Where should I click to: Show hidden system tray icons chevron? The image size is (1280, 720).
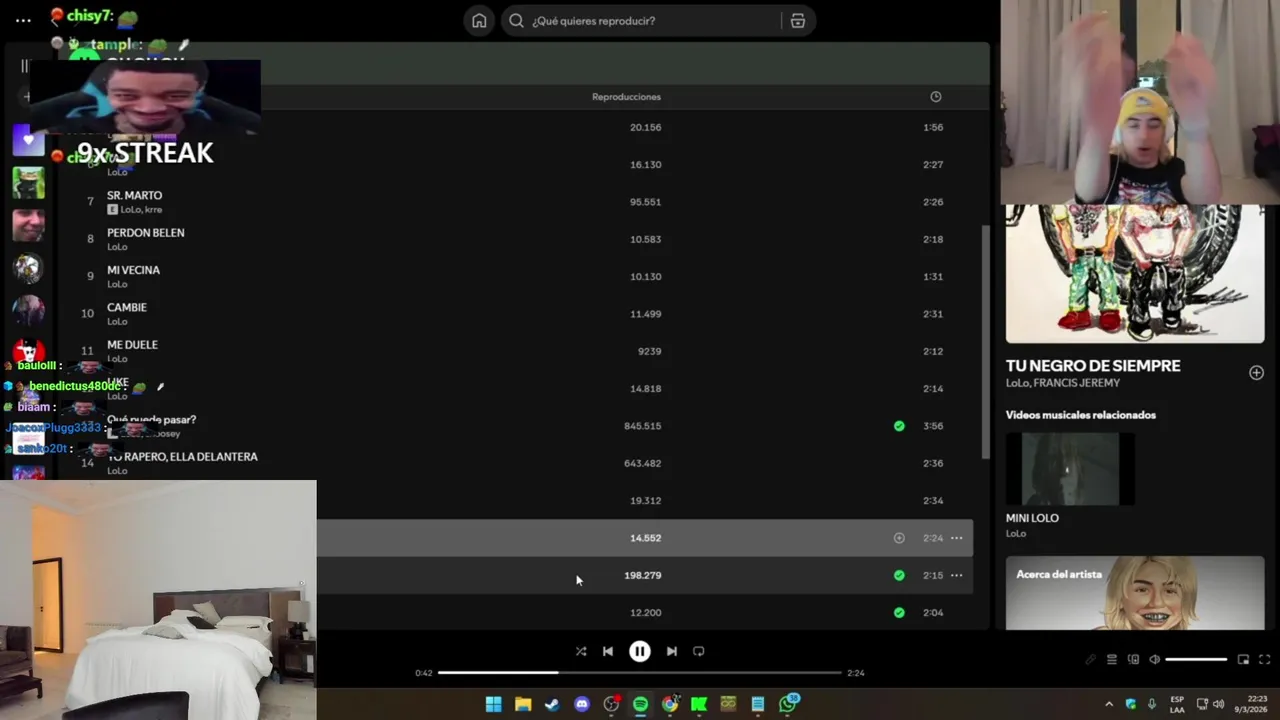[1109, 704]
